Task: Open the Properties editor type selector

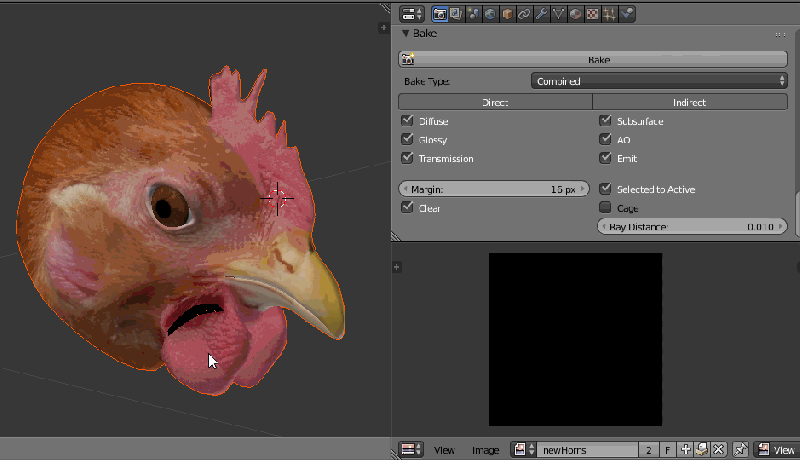Action: click(x=412, y=14)
